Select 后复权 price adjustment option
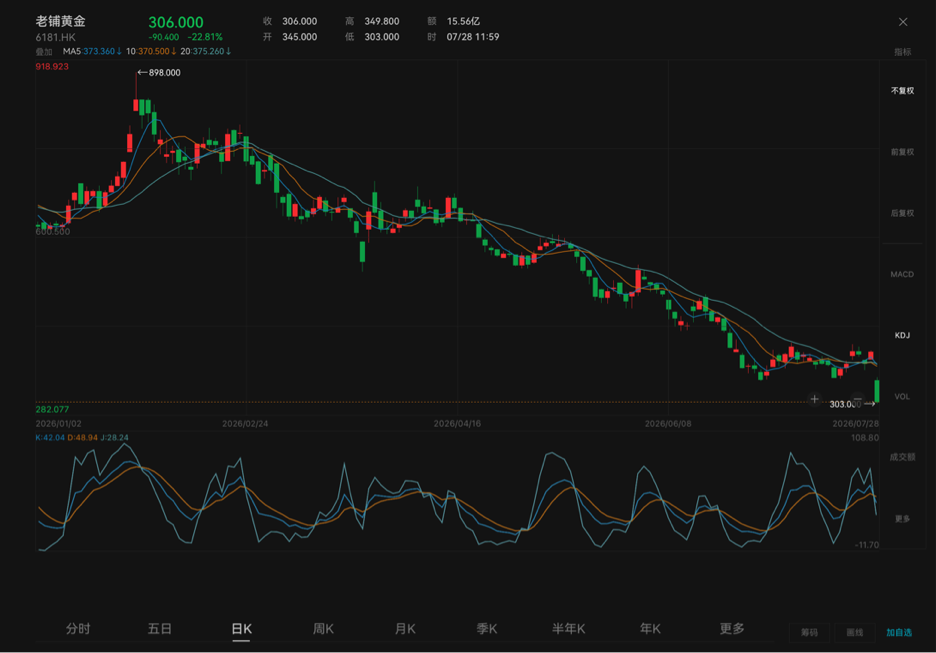The image size is (936, 653). (902, 213)
